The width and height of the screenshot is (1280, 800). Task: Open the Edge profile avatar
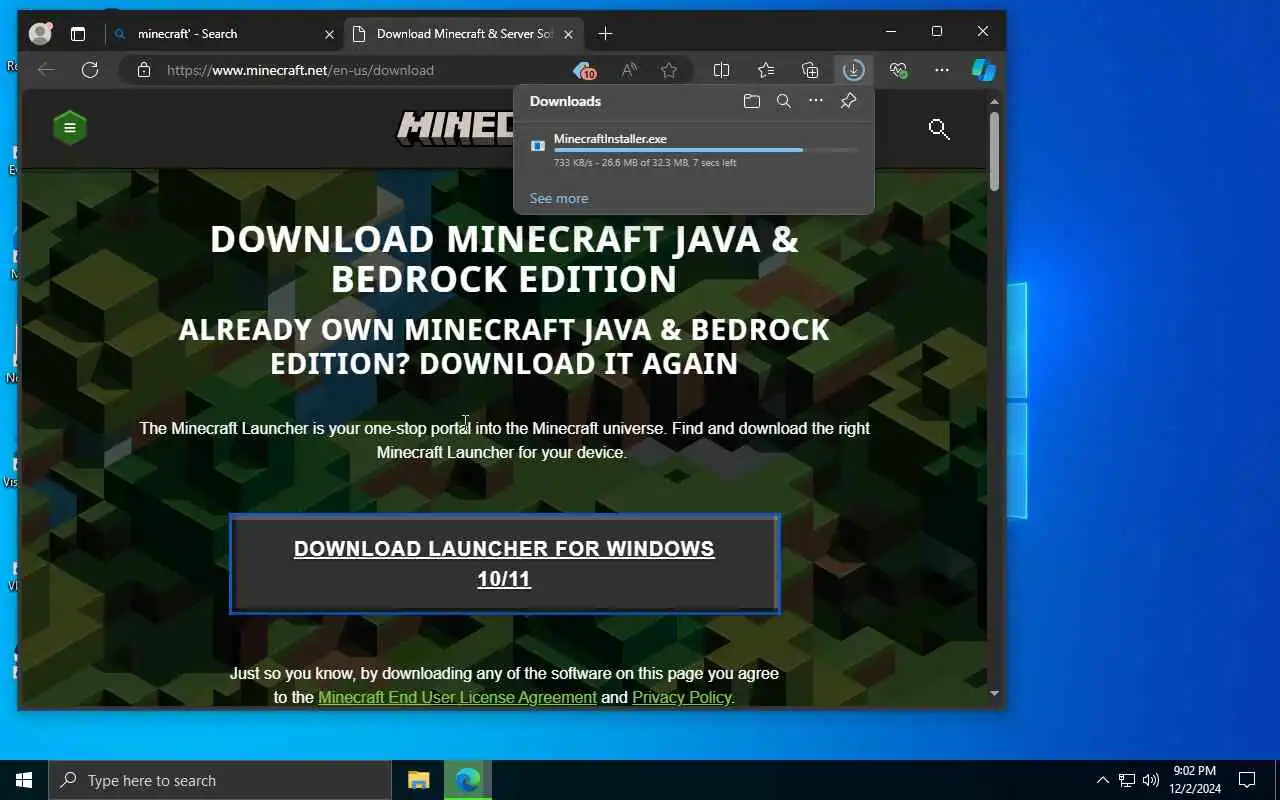tap(40, 33)
